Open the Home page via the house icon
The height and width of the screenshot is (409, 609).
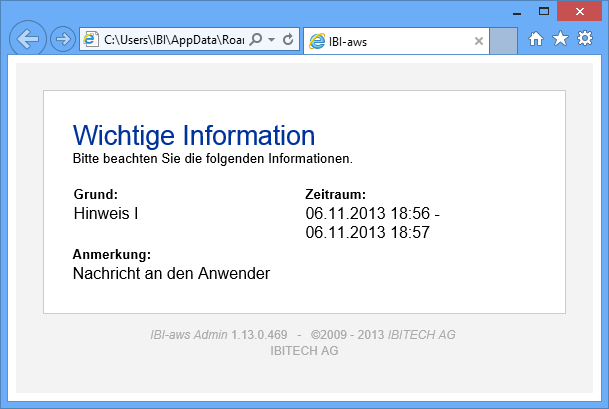(536, 39)
